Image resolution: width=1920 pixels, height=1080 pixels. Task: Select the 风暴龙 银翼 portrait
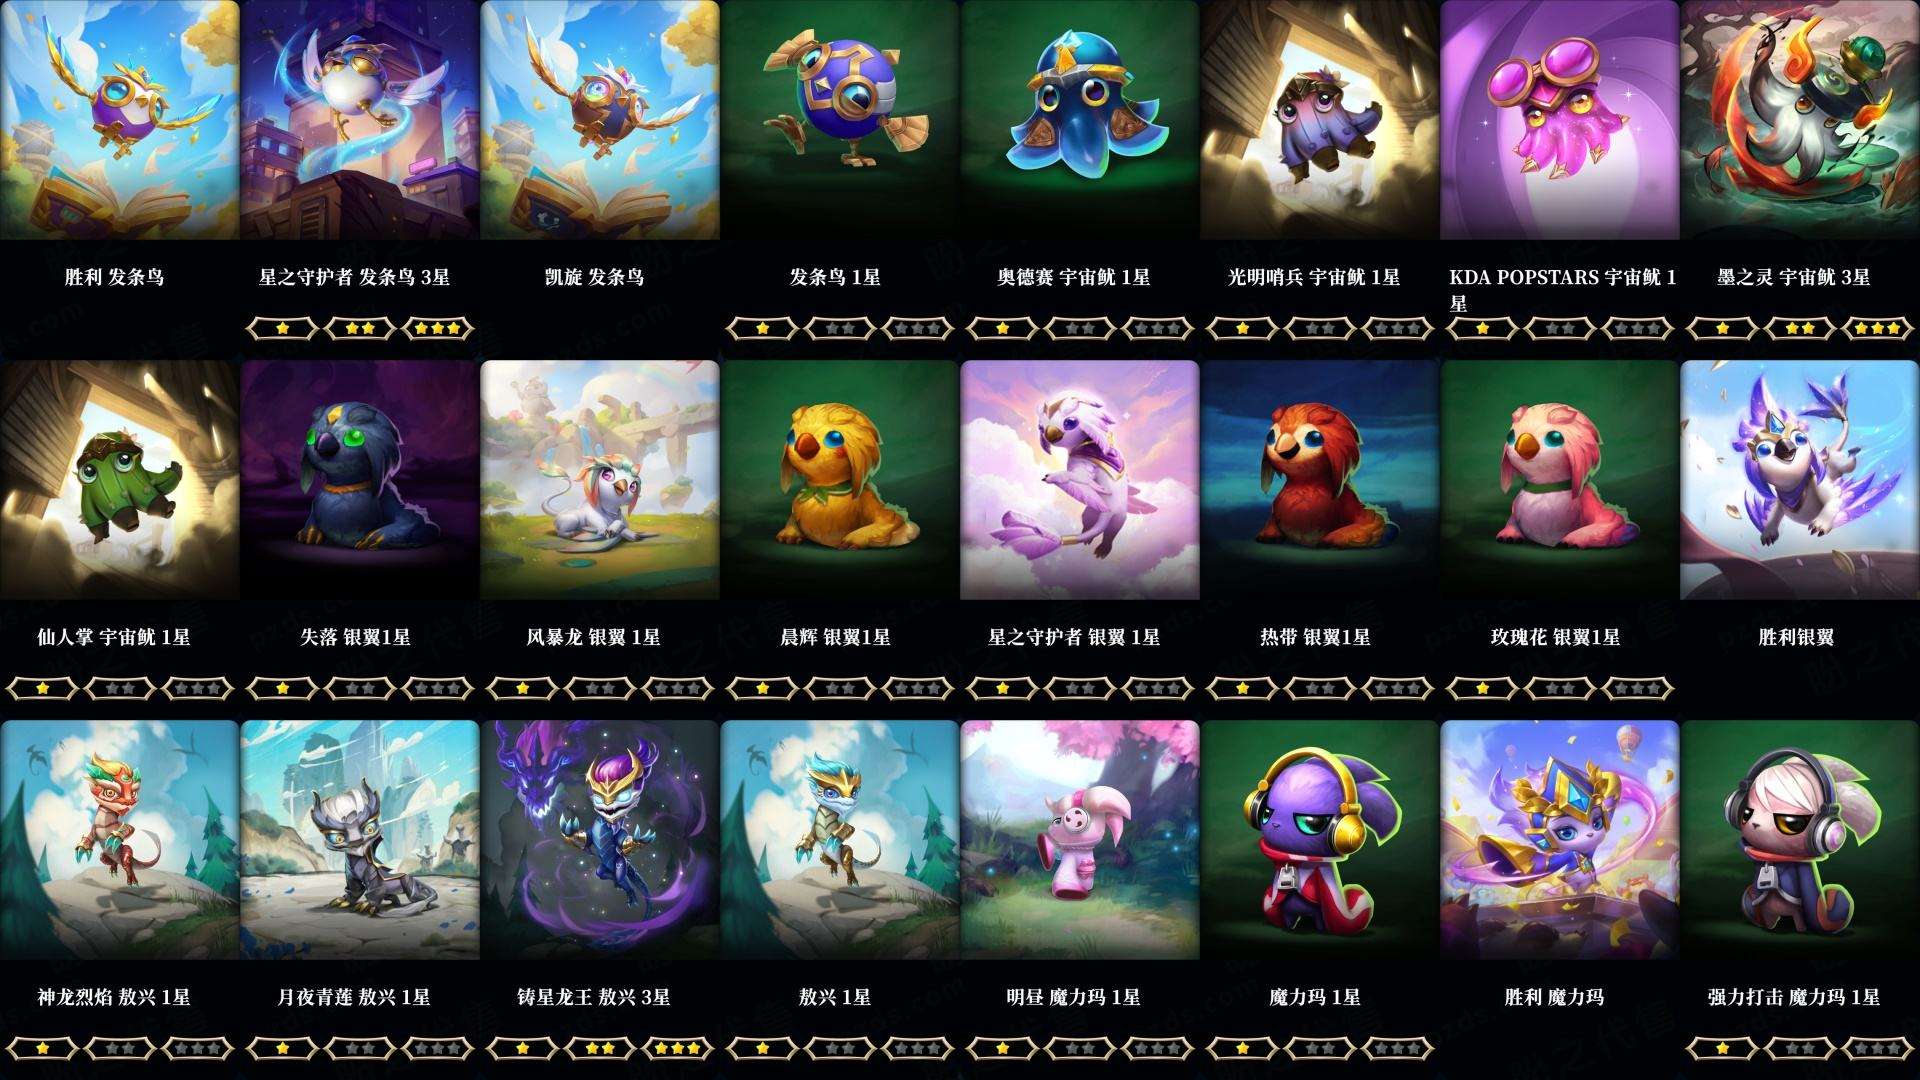(x=600, y=480)
